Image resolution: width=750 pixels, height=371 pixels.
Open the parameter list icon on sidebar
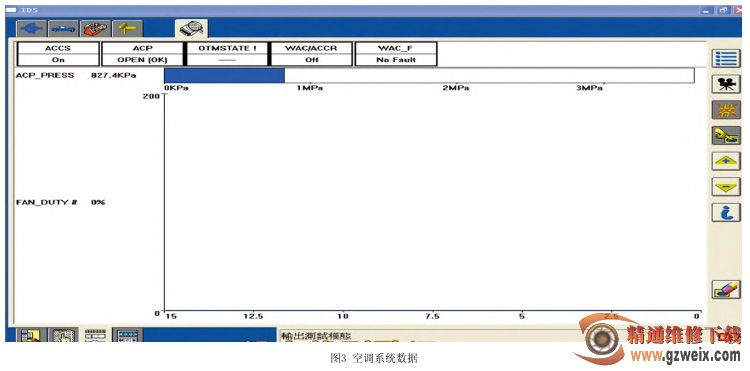[x=726, y=58]
